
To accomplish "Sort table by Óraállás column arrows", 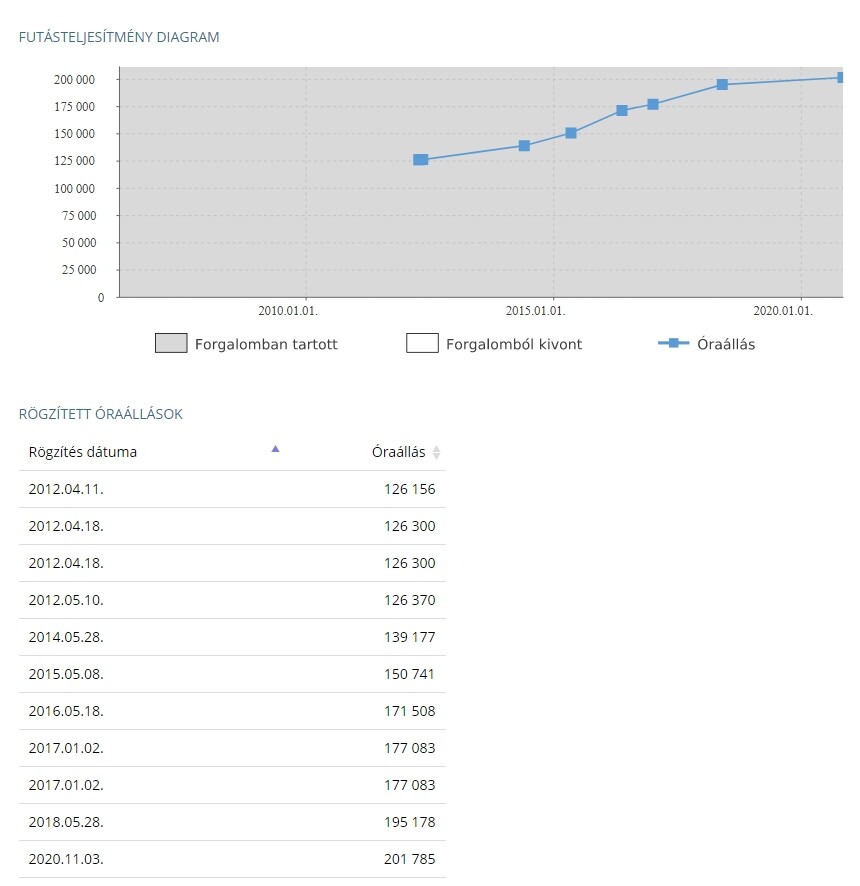I will coord(436,453).
